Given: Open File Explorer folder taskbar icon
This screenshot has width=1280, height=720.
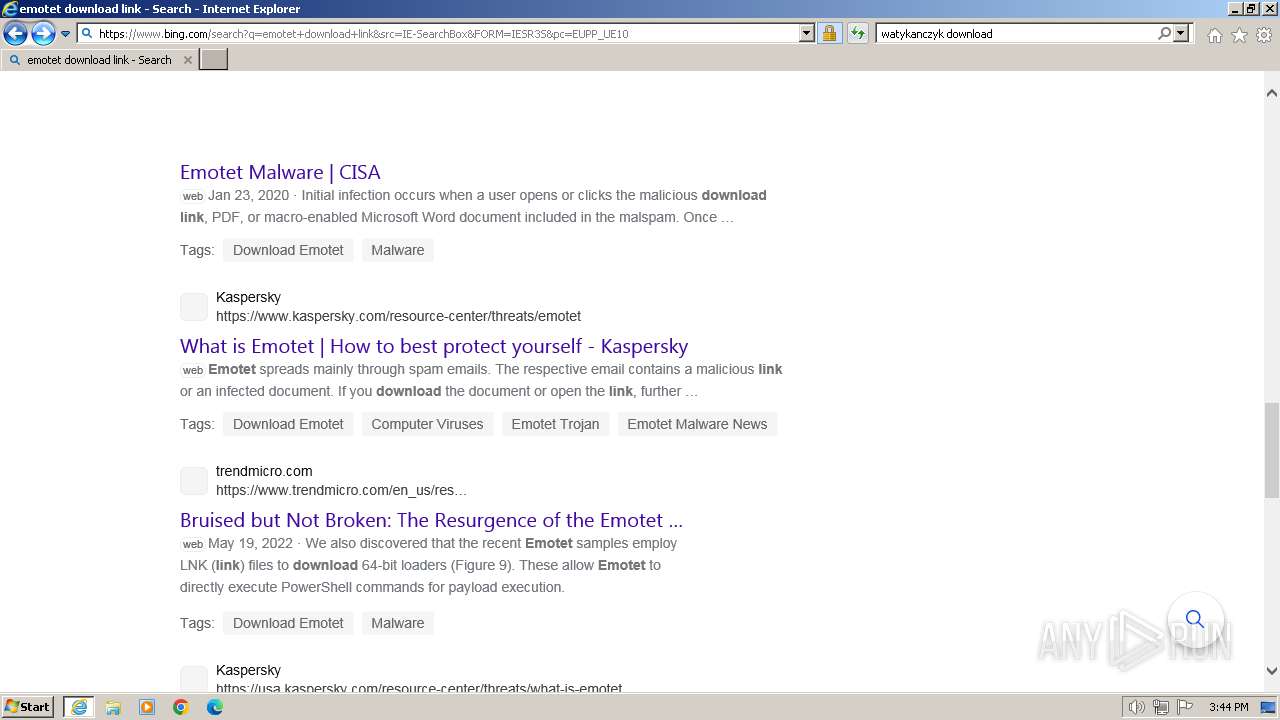Looking at the screenshot, I should tap(113, 707).
